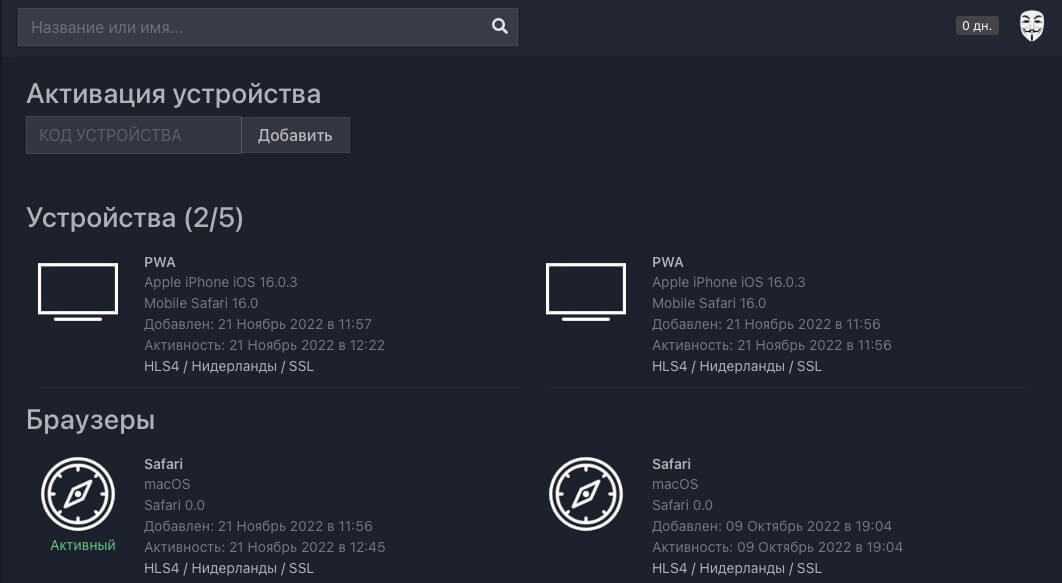This screenshot has width=1062, height=583.
Task: Click the magnifier search icon
Action: click(500, 27)
